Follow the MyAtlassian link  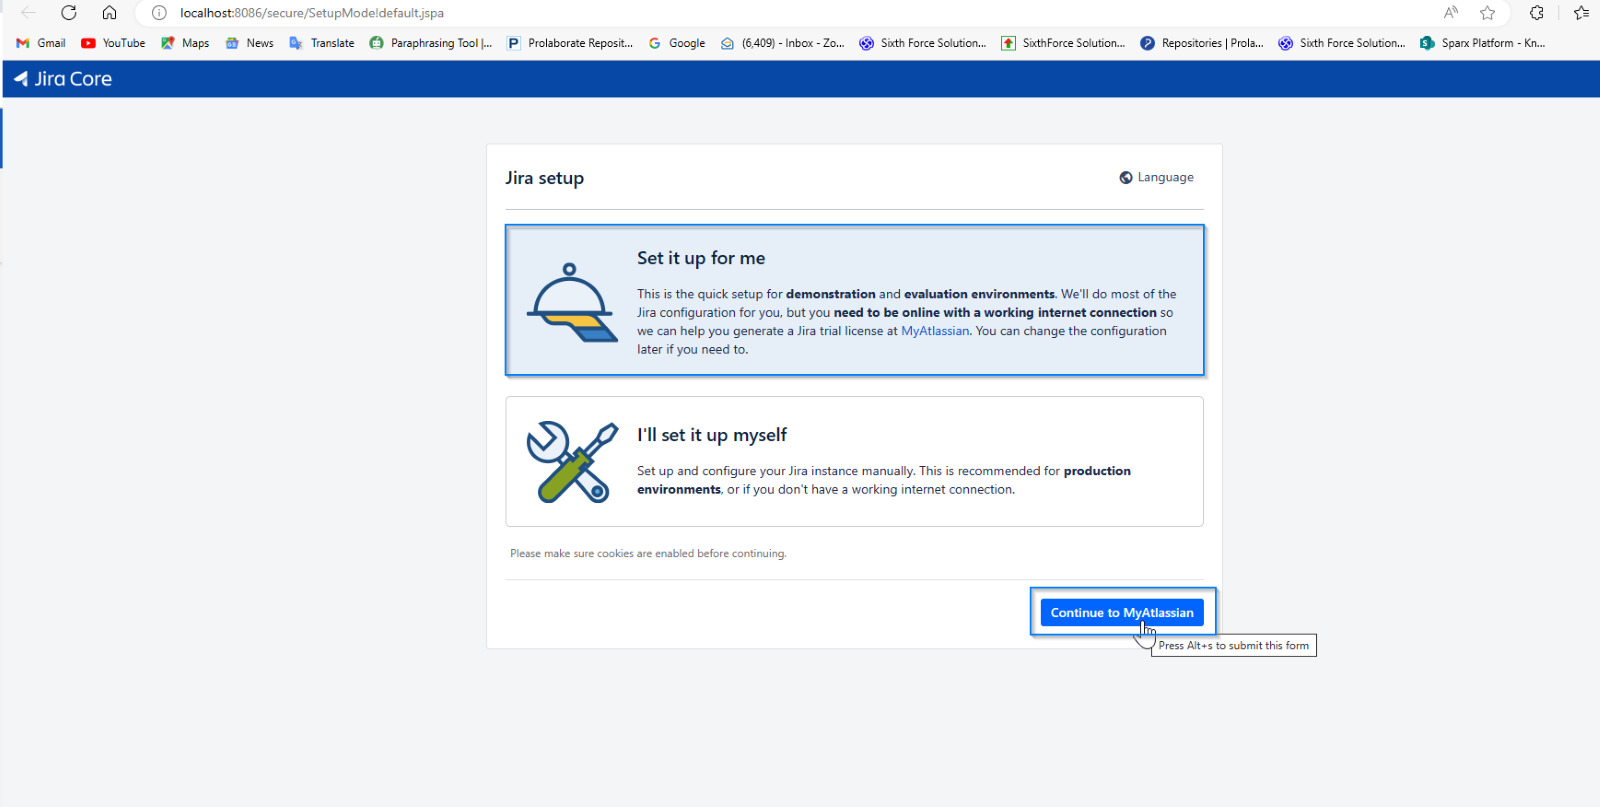tap(935, 331)
